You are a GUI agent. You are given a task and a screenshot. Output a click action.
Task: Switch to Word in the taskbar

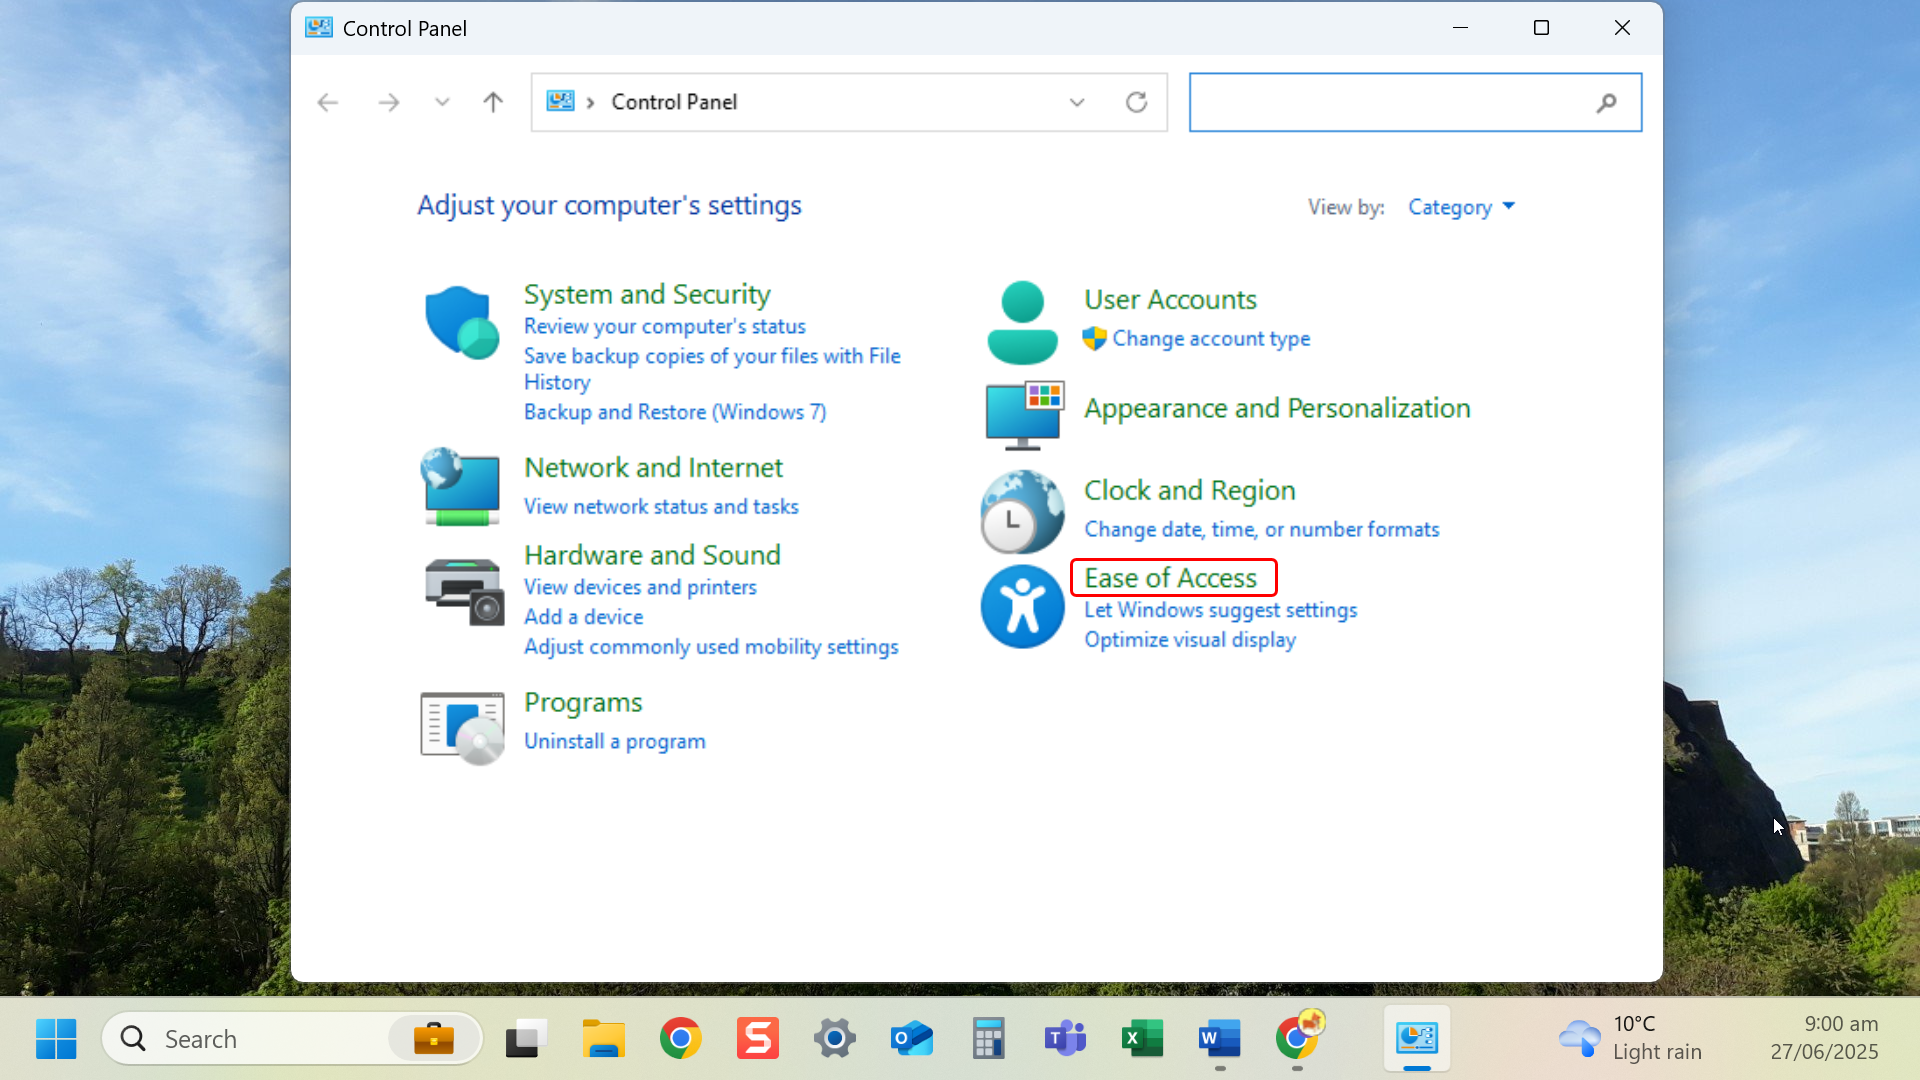(x=1219, y=1039)
